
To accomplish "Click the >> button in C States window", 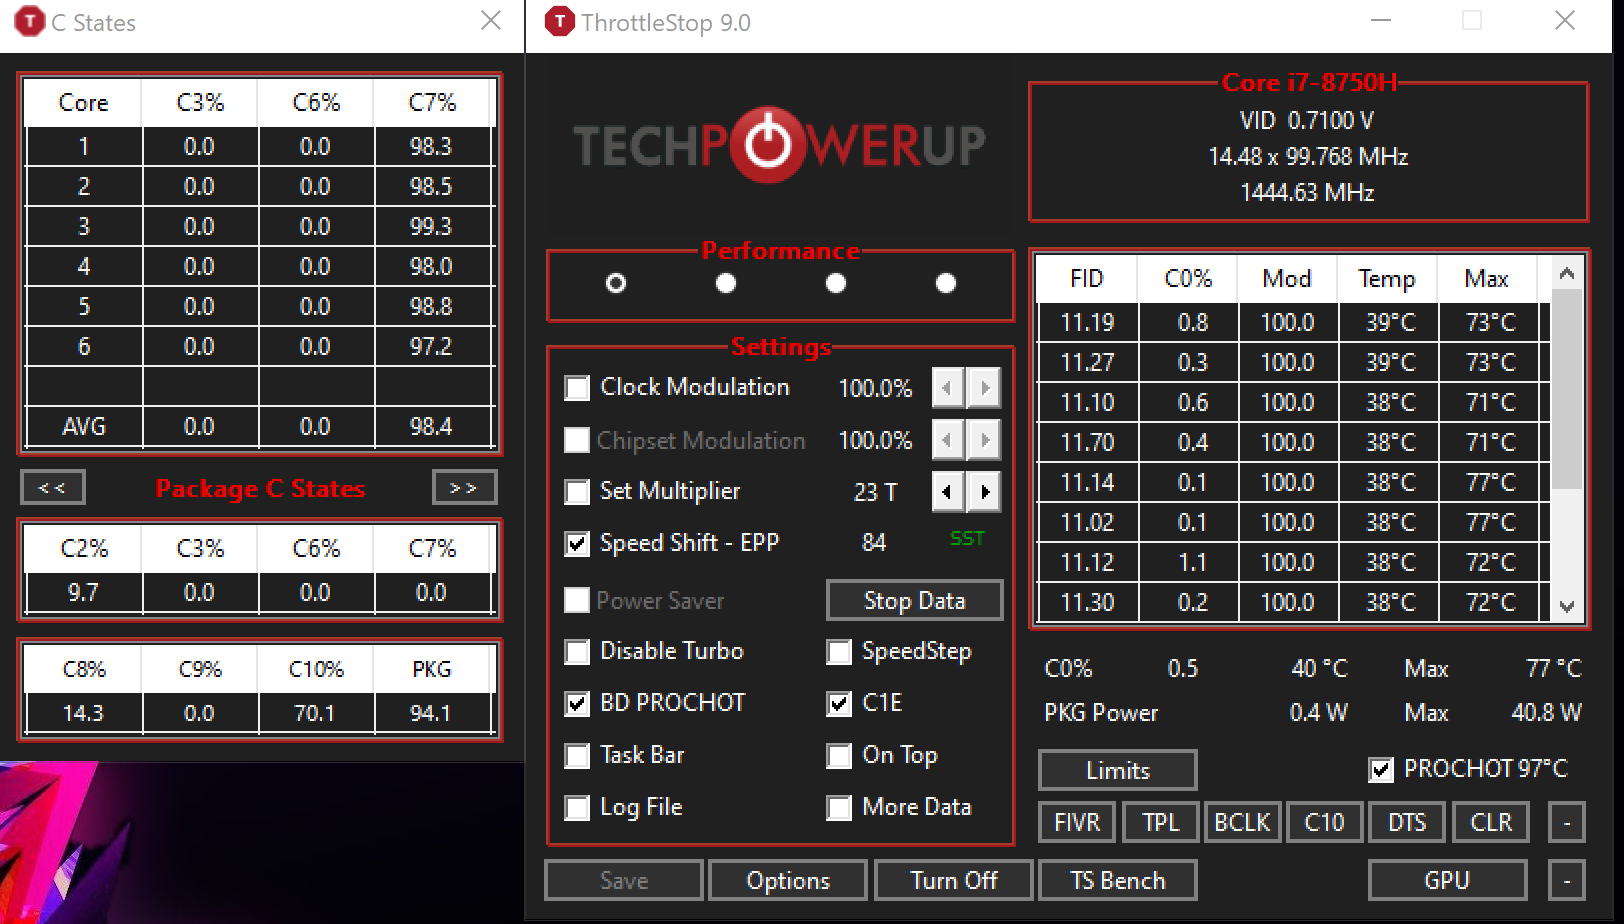I will tap(464, 488).
